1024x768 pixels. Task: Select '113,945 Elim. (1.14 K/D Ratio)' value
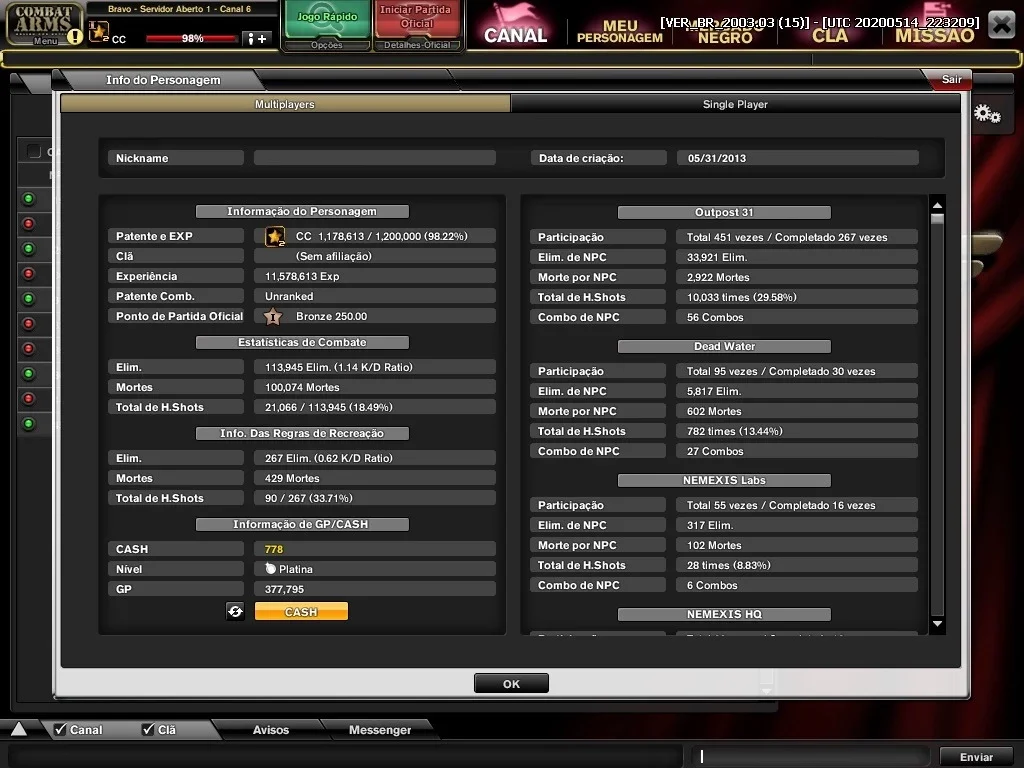338,368
